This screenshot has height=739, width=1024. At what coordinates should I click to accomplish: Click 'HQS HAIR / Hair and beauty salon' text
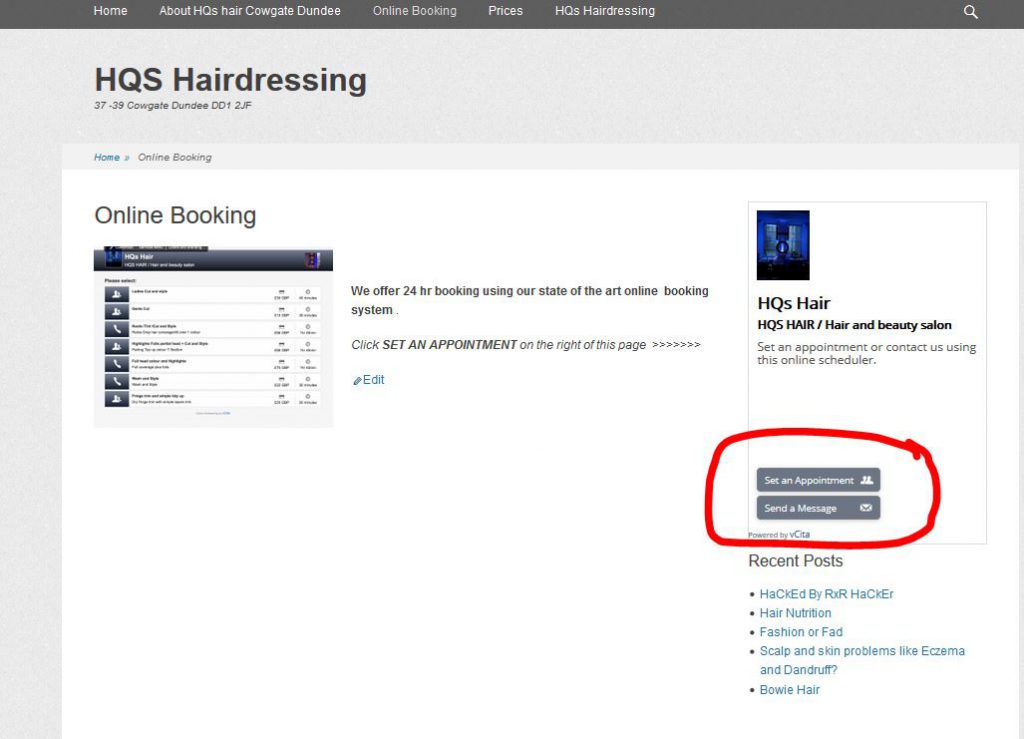coord(854,325)
